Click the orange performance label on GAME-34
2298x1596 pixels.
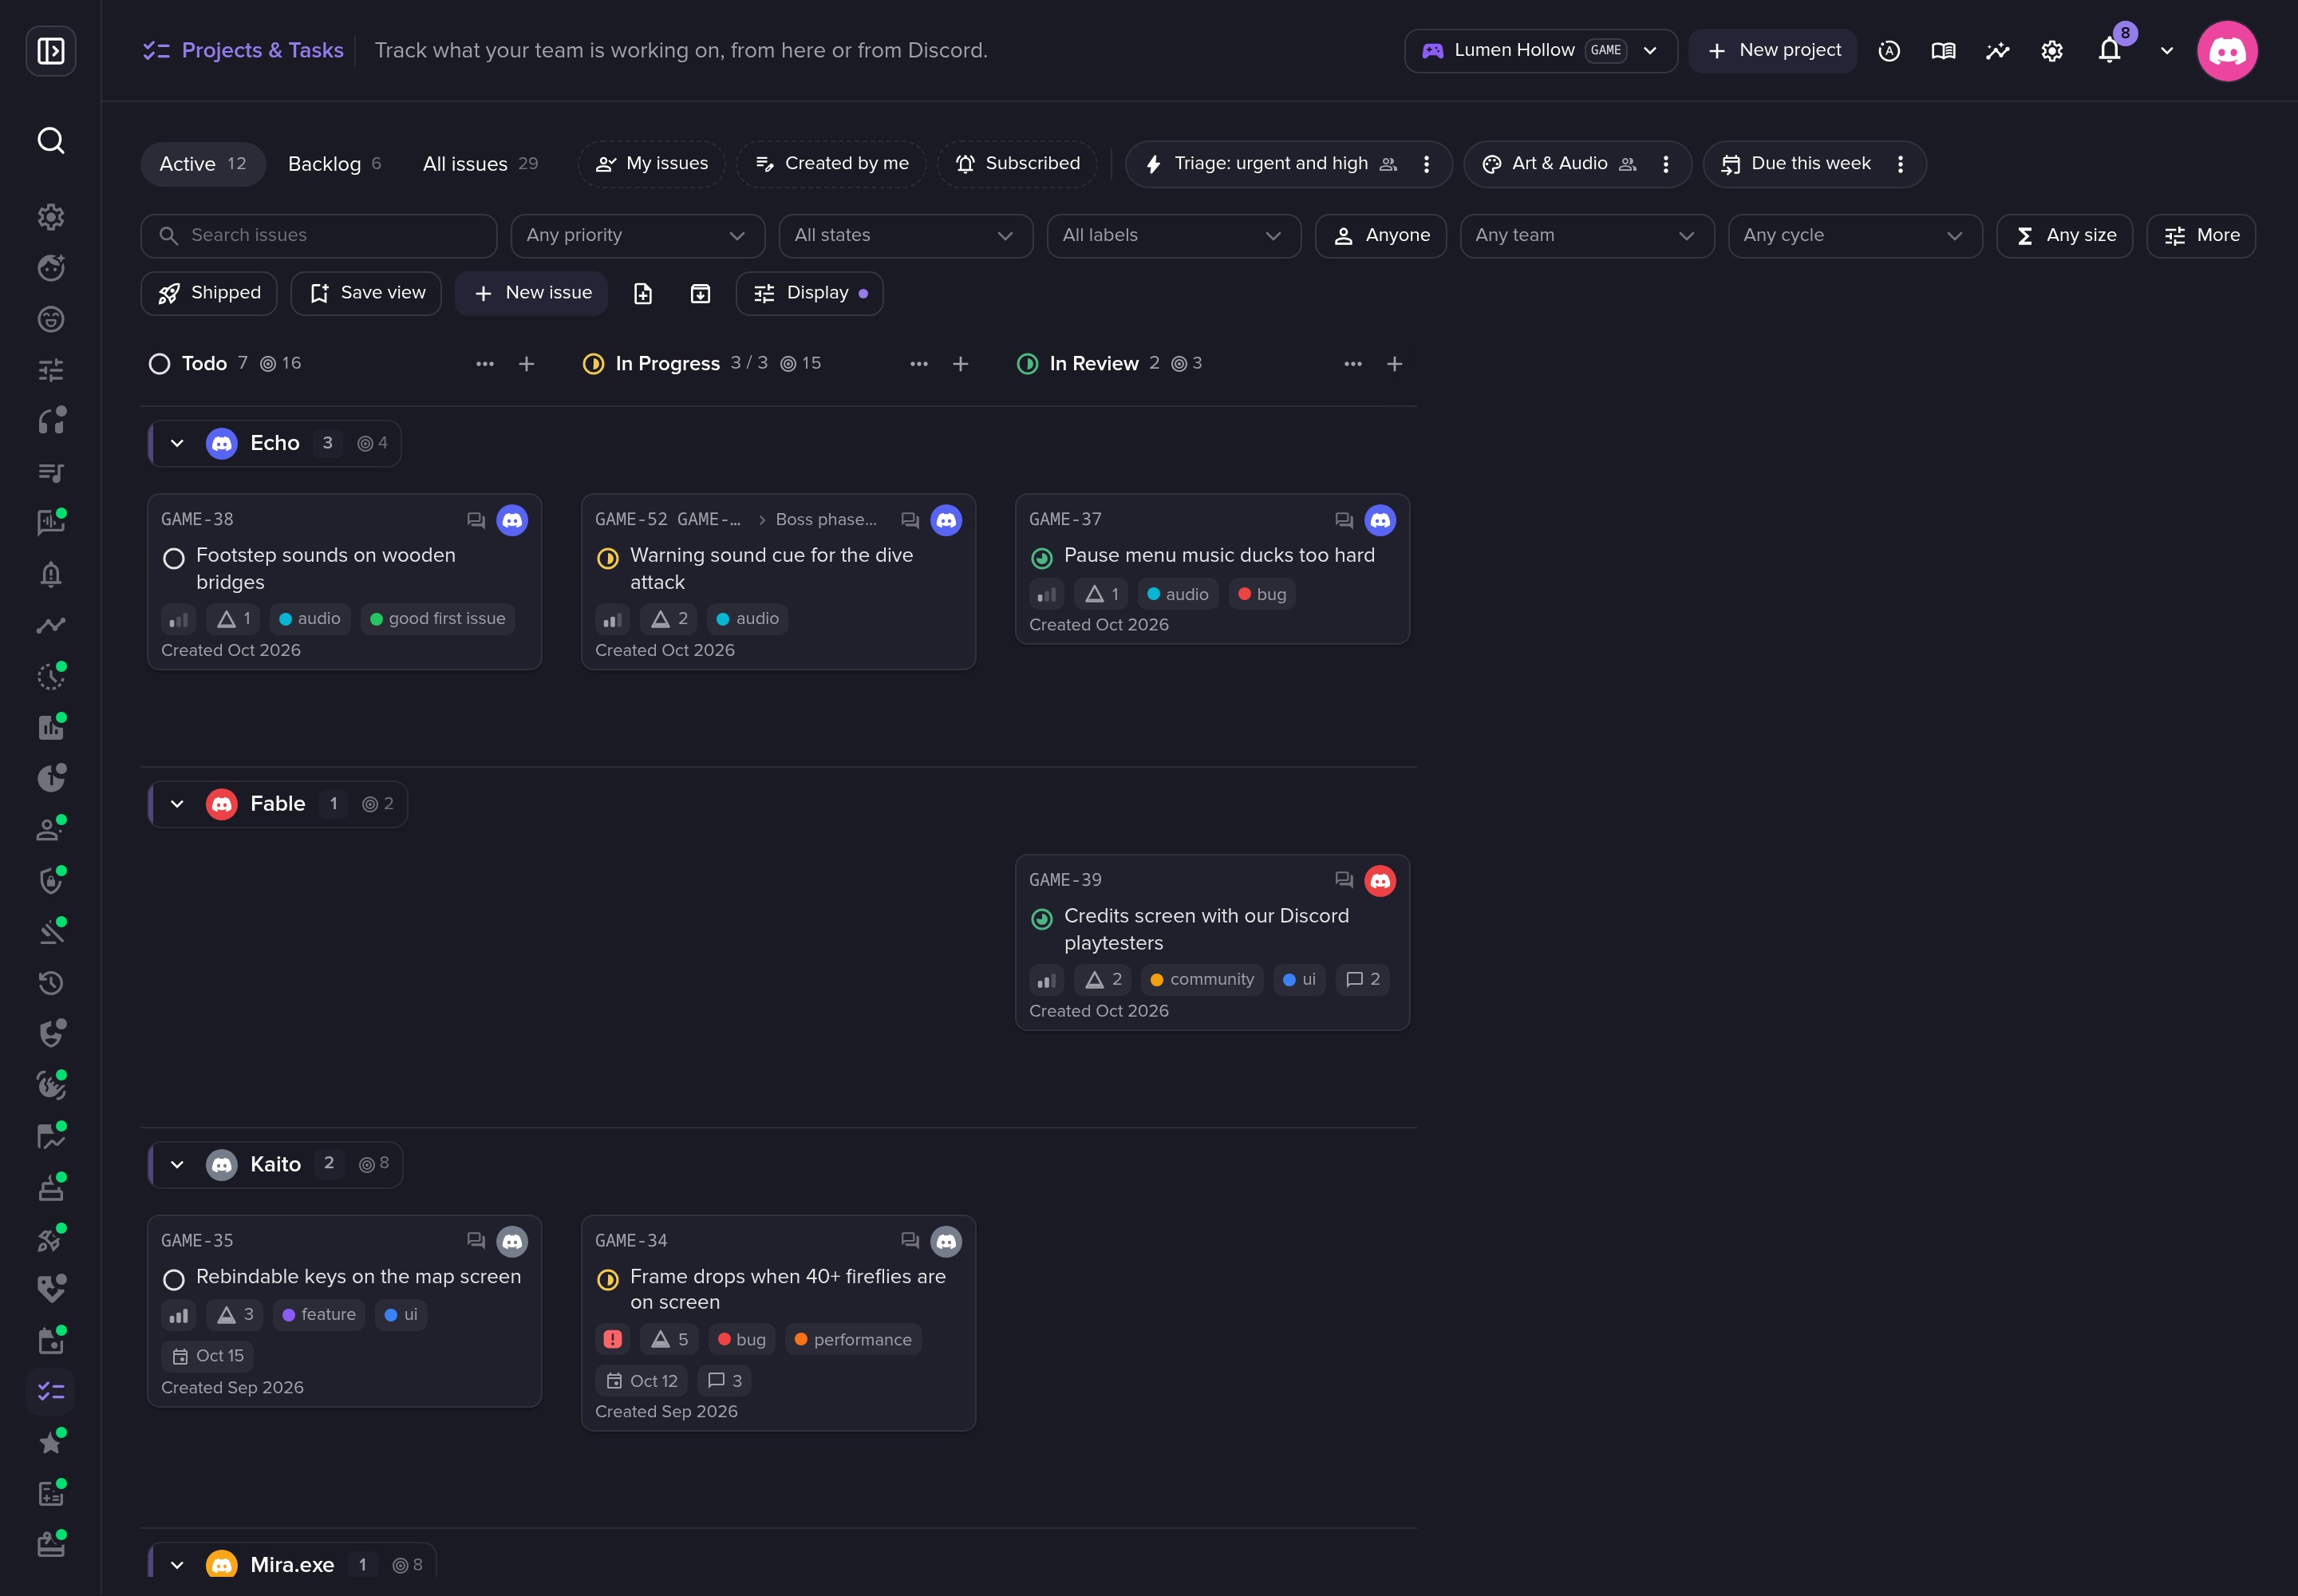[853, 1340]
